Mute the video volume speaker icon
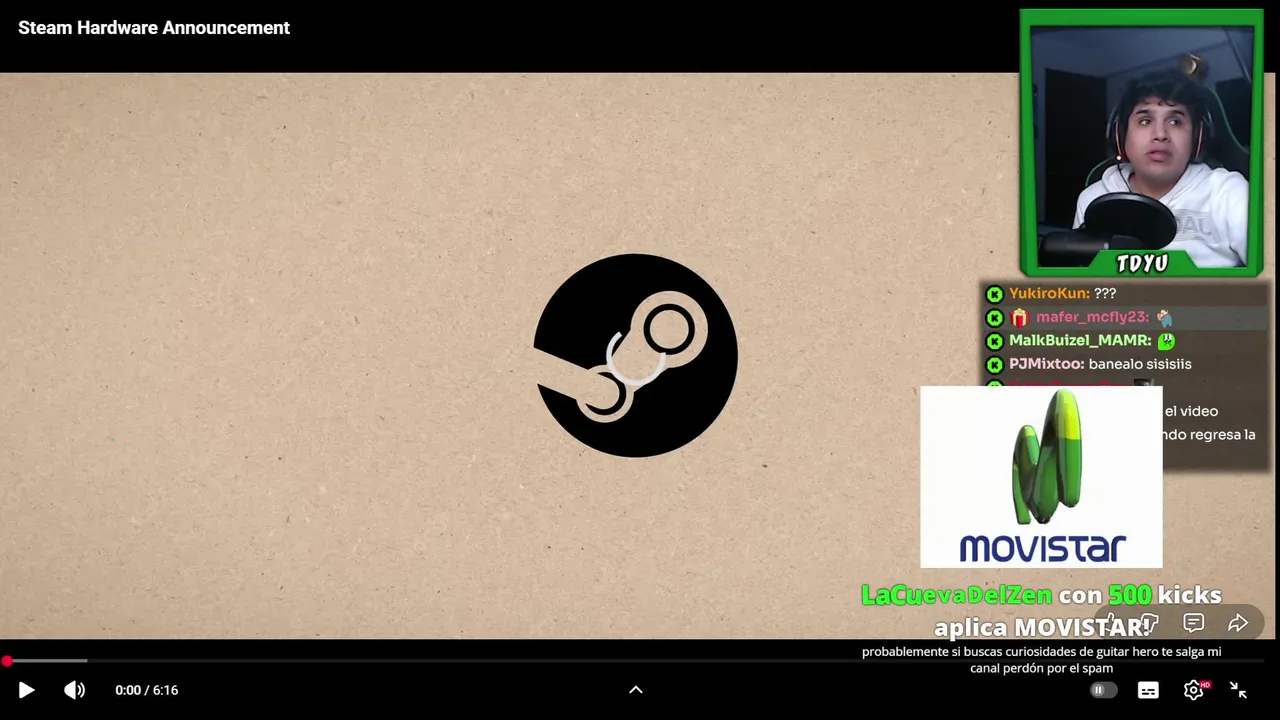Screen dimensions: 1280x720 (75, 690)
